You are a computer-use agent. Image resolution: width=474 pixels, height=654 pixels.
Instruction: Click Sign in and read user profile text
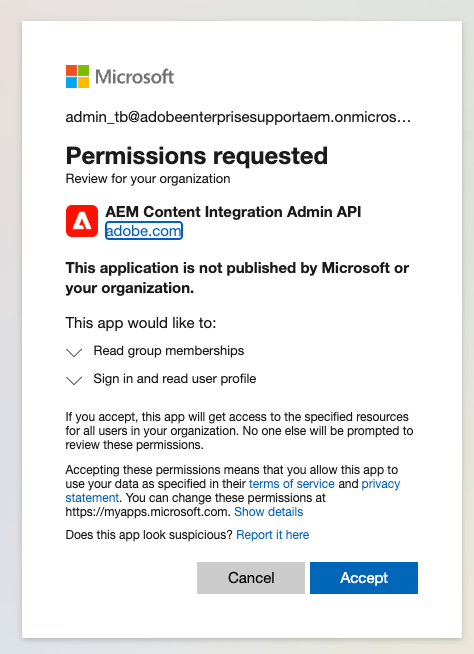[x=175, y=379]
